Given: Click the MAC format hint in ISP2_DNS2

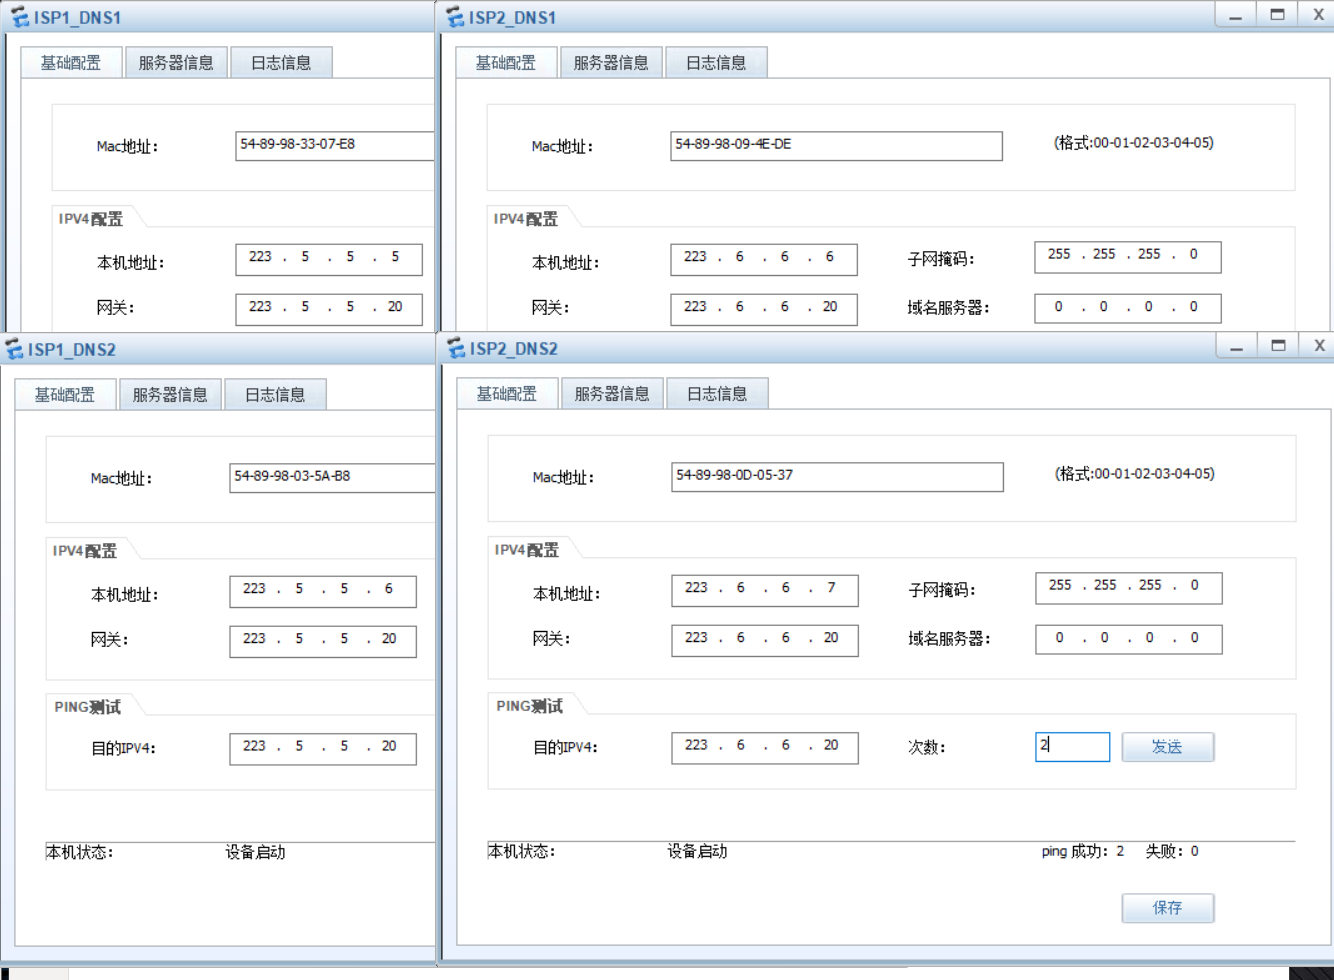Looking at the screenshot, I should (1135, 474).
